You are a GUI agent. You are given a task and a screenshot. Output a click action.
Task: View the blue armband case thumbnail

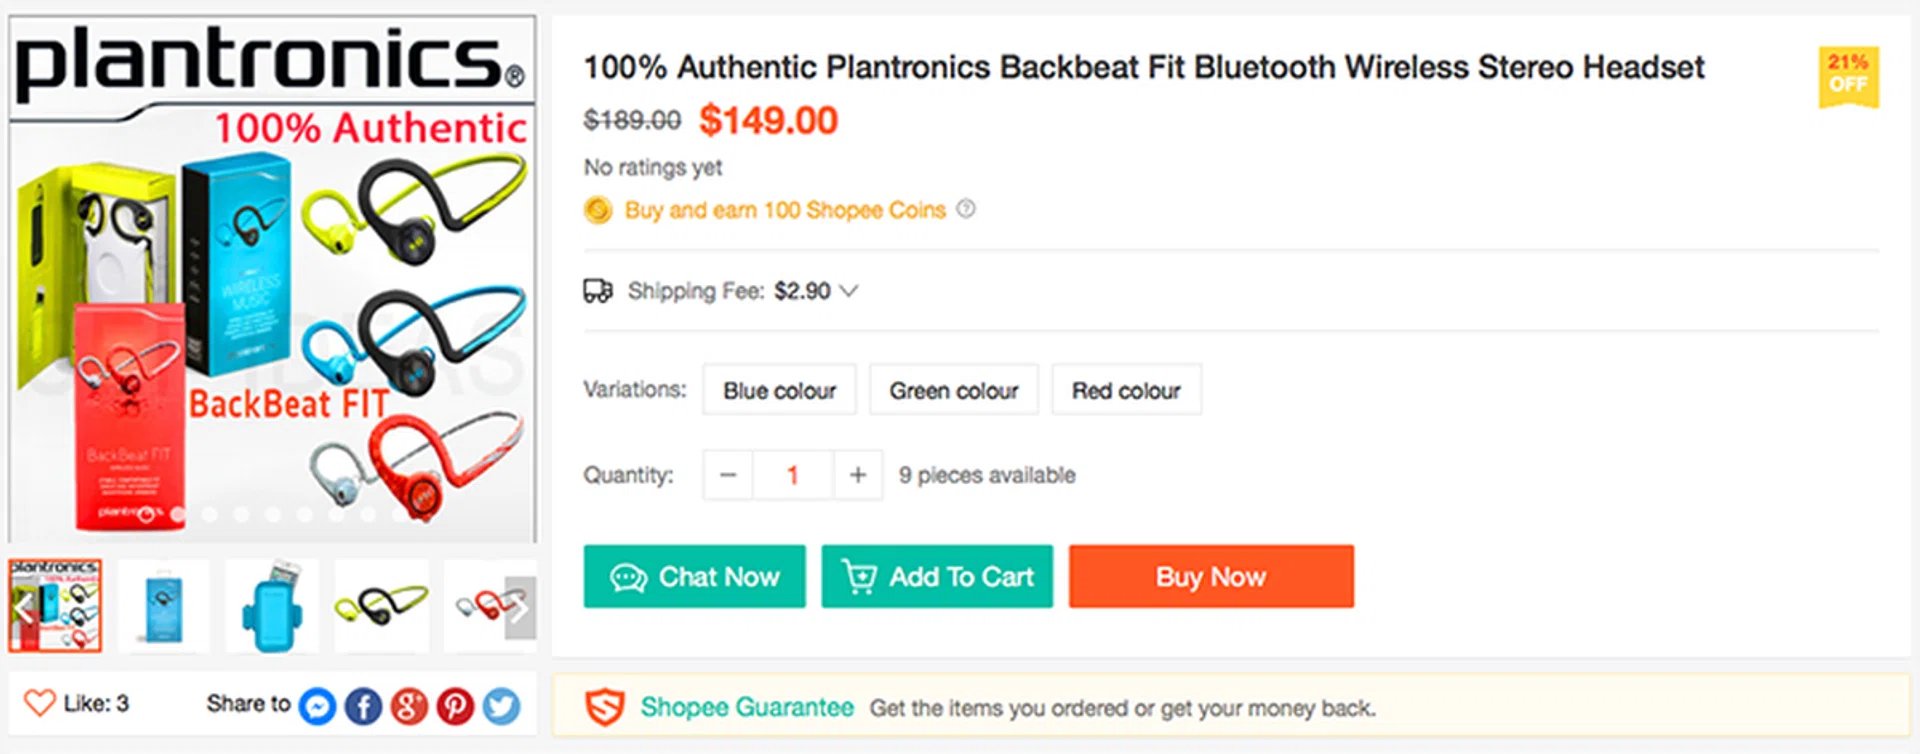[272, 607]
